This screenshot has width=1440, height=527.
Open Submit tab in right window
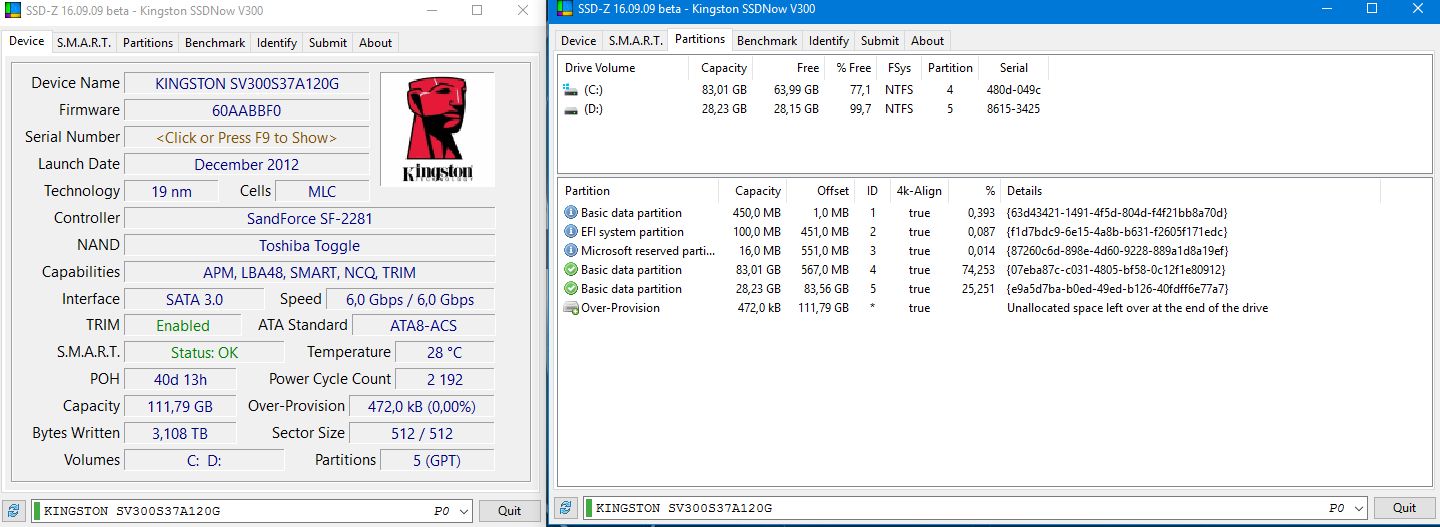pyautogui.click(x=880, y=40)
